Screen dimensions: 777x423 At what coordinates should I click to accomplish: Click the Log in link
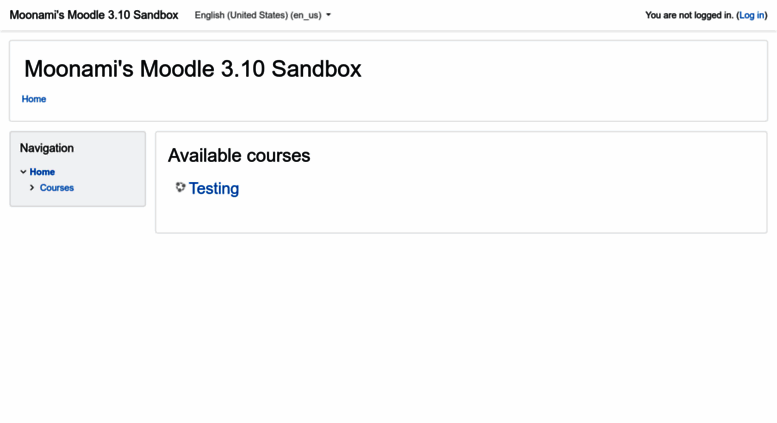click(x=751, y=15)
